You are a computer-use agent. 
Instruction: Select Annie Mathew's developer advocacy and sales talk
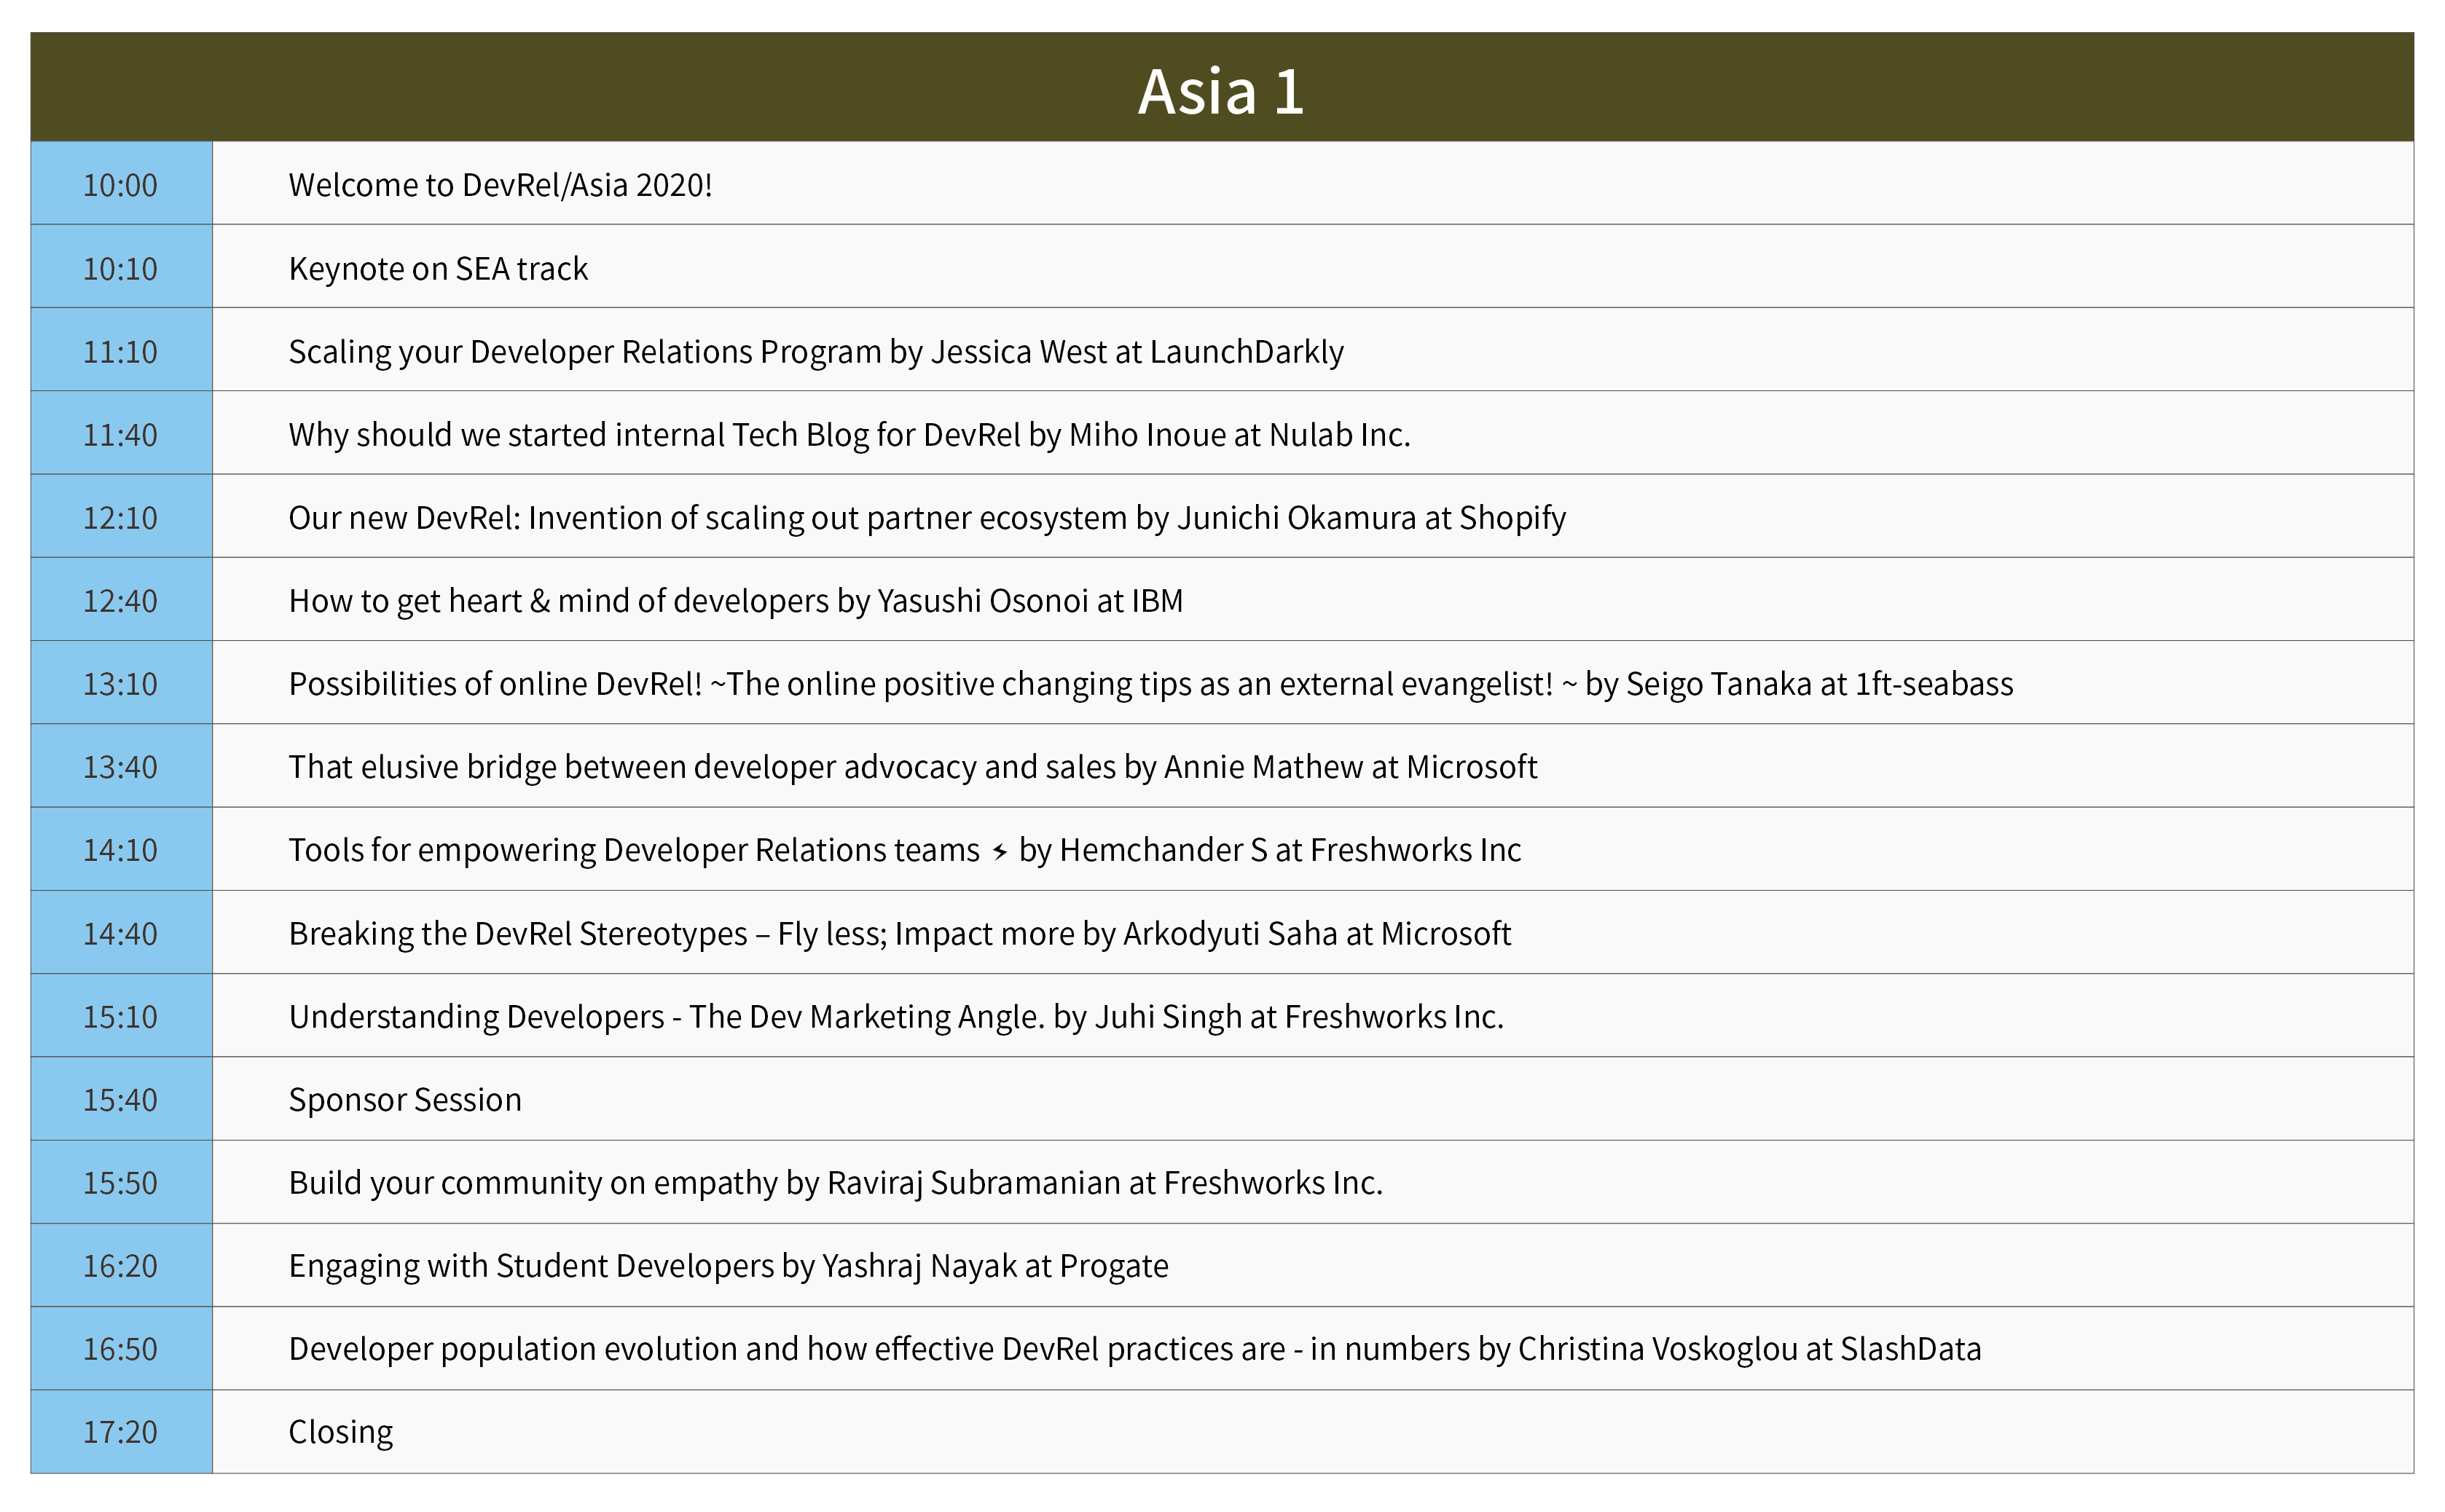[x=912, y=766]
